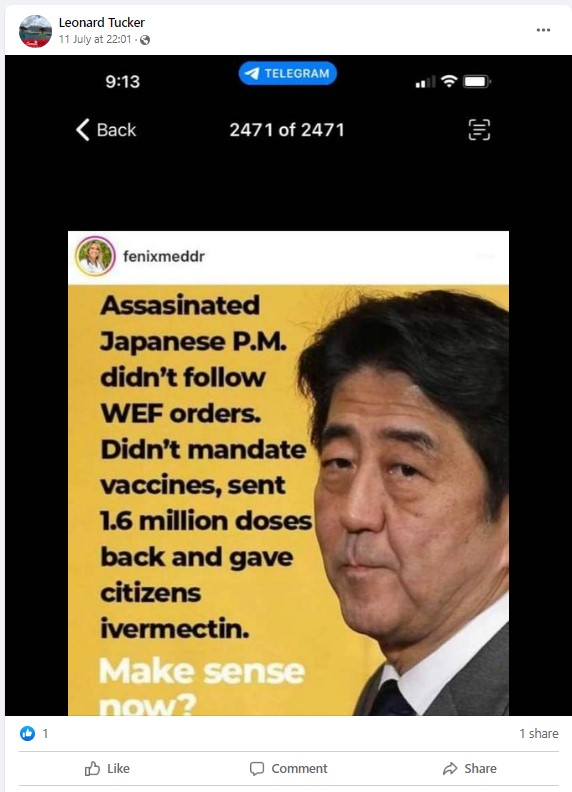Click the scan text icon beside 2471 of 2471

[x=479, y=130]
